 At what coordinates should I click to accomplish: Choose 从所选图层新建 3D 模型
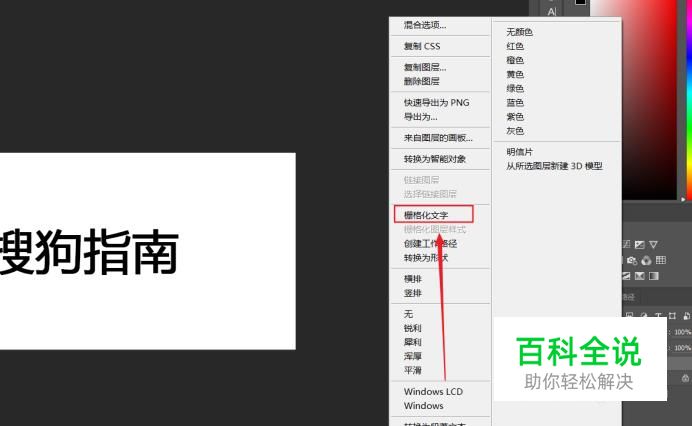(x=554, y=166)
